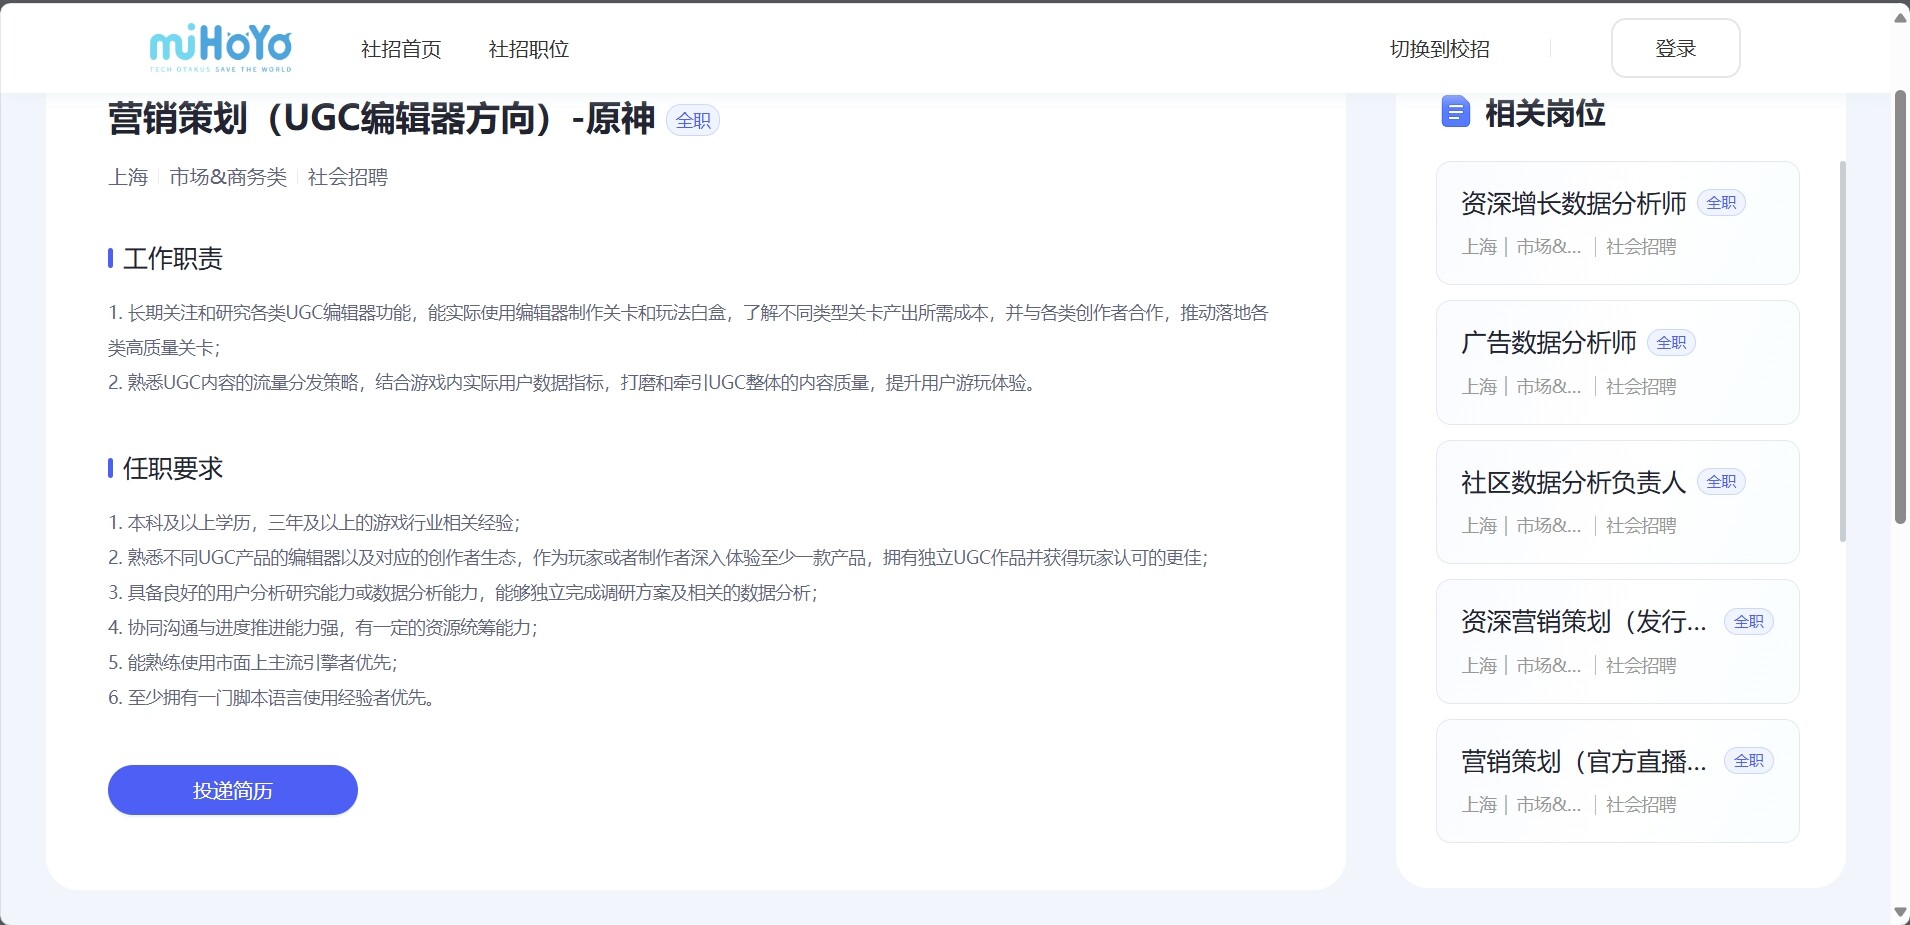The width and height of the screenshot is (1910, 925).
Task: Click the 全职 tag beside the job title
Action: click(x=693, y=121)
